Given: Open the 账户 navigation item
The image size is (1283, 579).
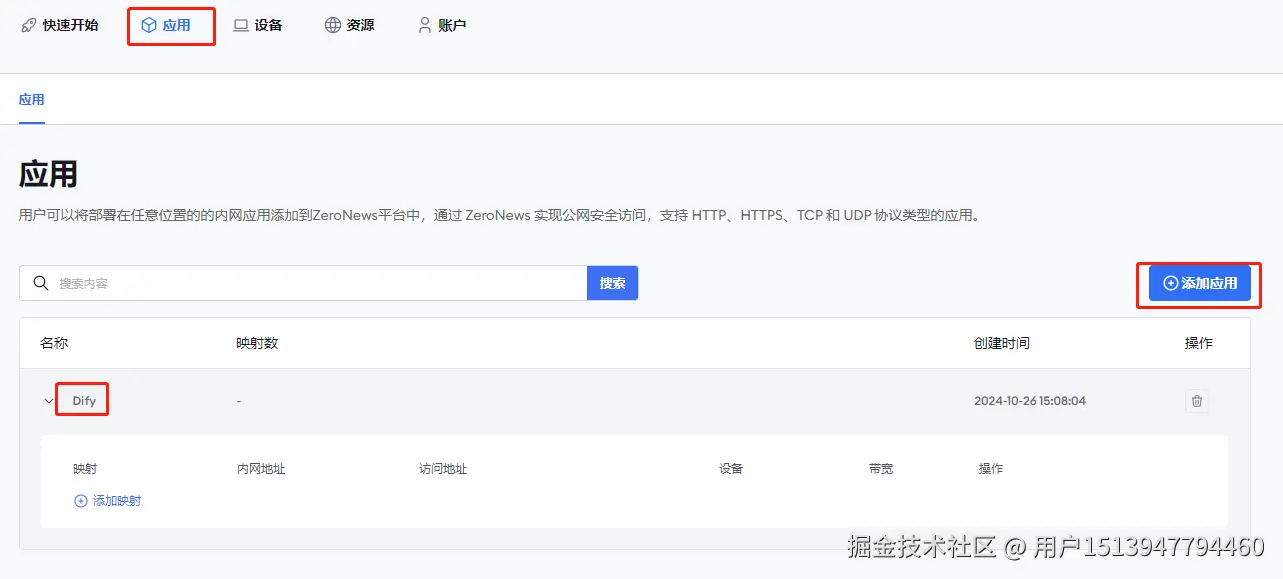Looking at the screenshot, I should click(442, 25).
